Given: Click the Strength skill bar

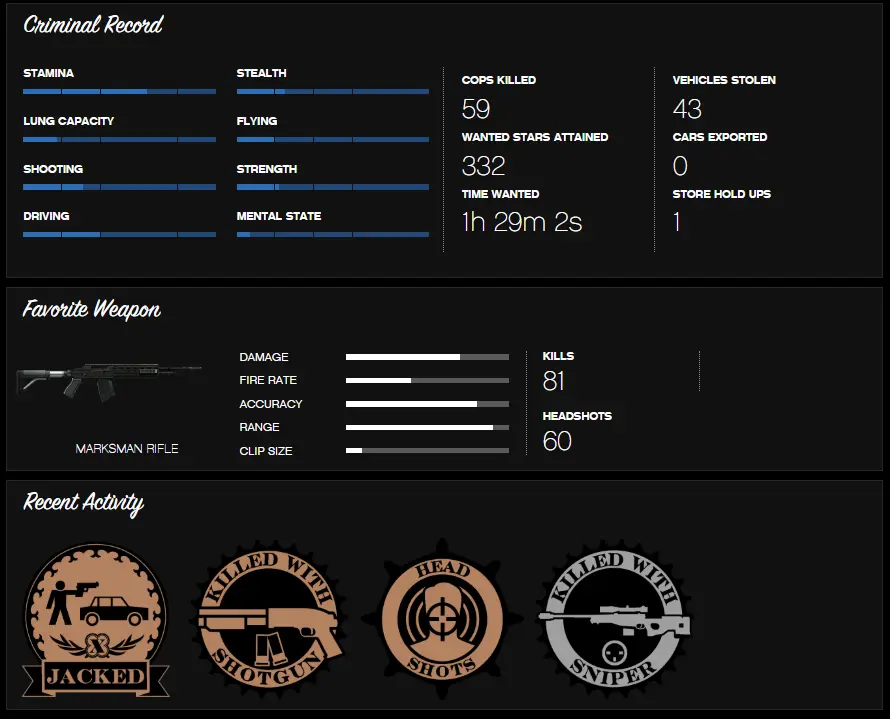Looking at the screenshot, I should tap(333, 187).
